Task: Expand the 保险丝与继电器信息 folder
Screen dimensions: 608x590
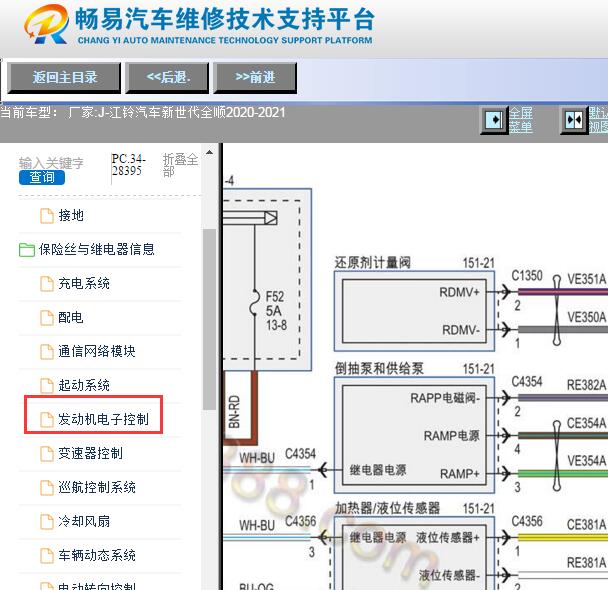Action: [x=97, y=249]
